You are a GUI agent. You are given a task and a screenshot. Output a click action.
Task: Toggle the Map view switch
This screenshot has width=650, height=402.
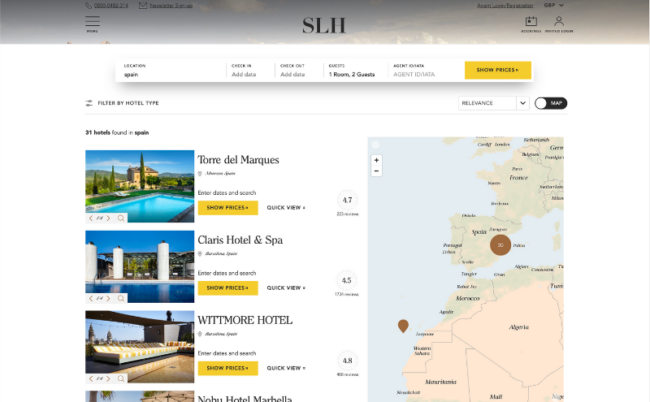point(550,103)
